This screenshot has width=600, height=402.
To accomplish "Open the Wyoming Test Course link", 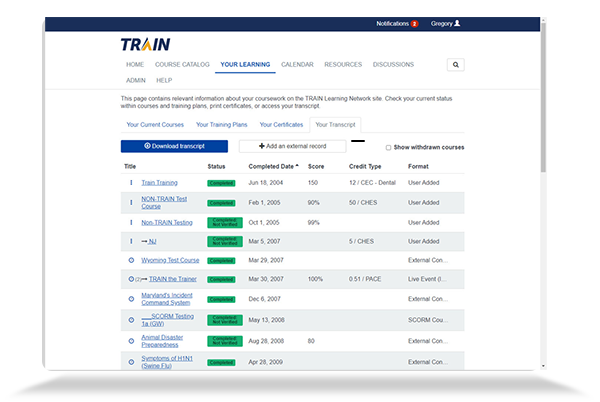I will pos(170,260).
